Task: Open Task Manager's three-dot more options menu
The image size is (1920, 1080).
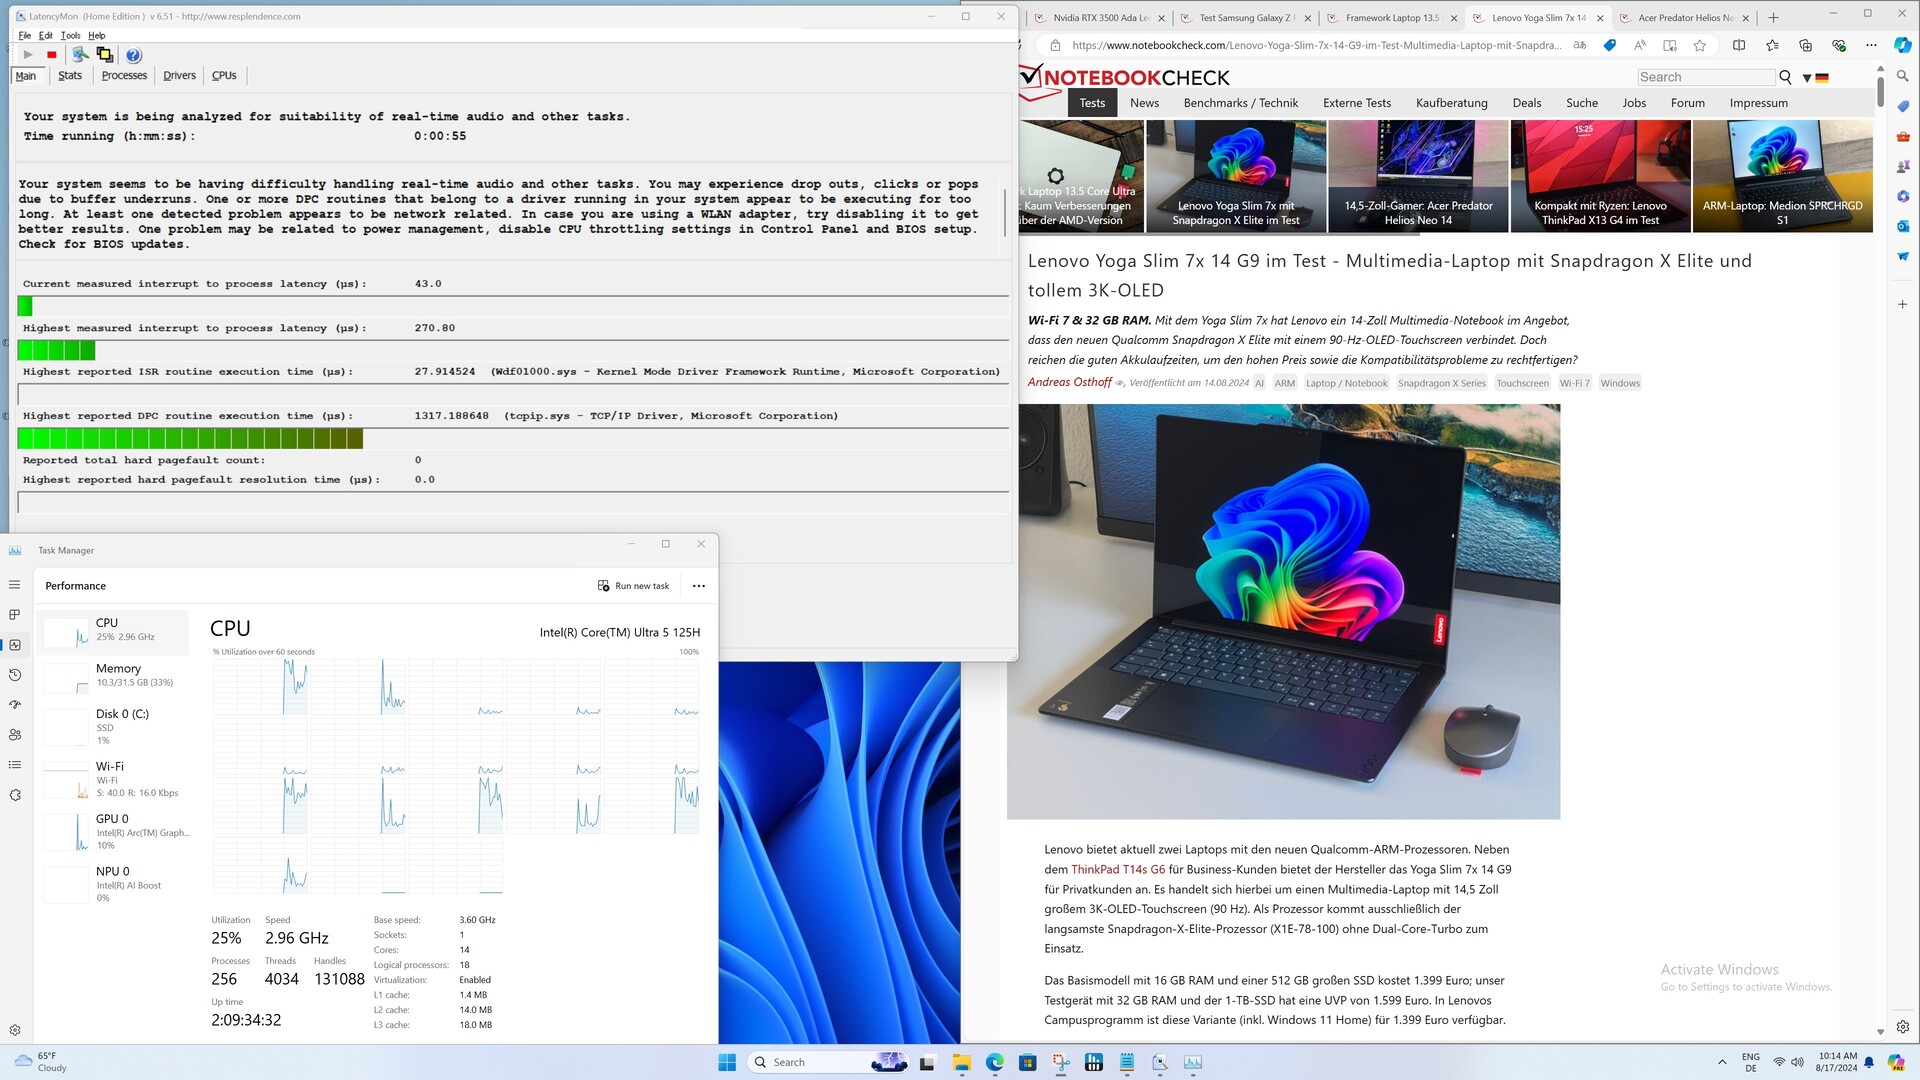Action: tap(699, 586)
